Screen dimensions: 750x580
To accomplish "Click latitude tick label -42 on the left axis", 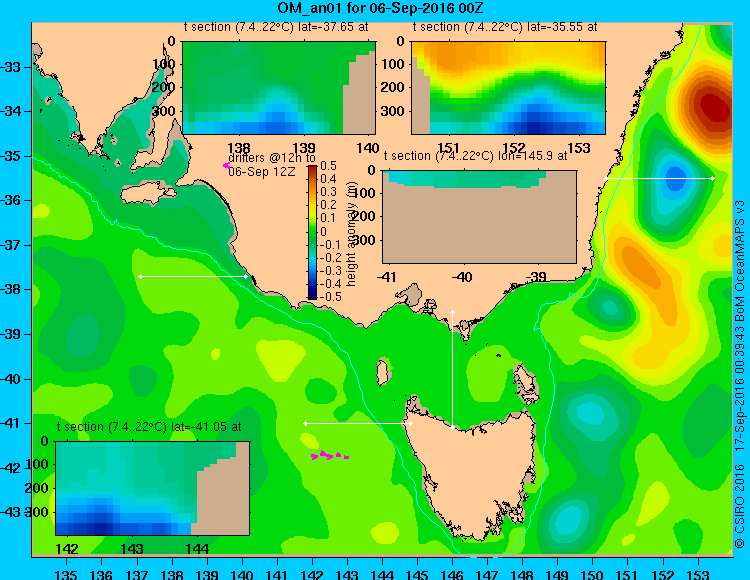I will [x=11, y=468].
